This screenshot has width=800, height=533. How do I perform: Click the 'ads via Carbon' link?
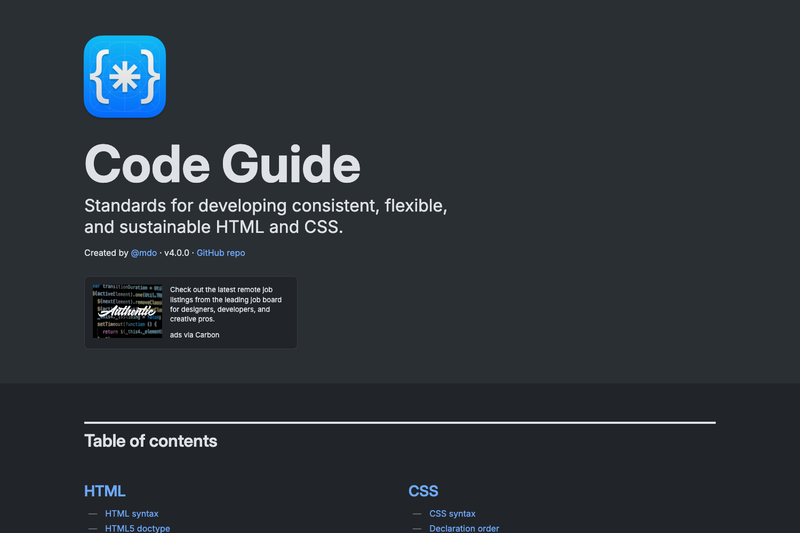point(194,335)
